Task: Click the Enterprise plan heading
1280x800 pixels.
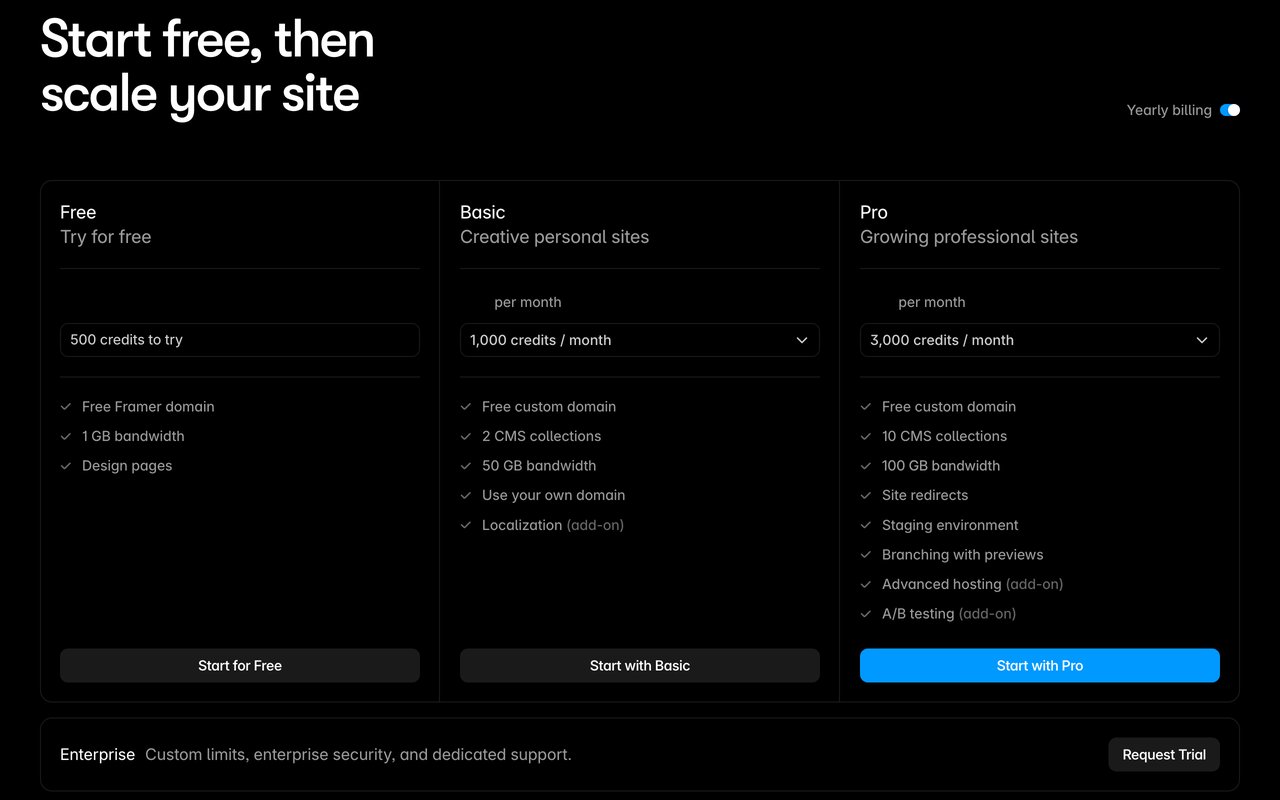Action: [97, 755]
